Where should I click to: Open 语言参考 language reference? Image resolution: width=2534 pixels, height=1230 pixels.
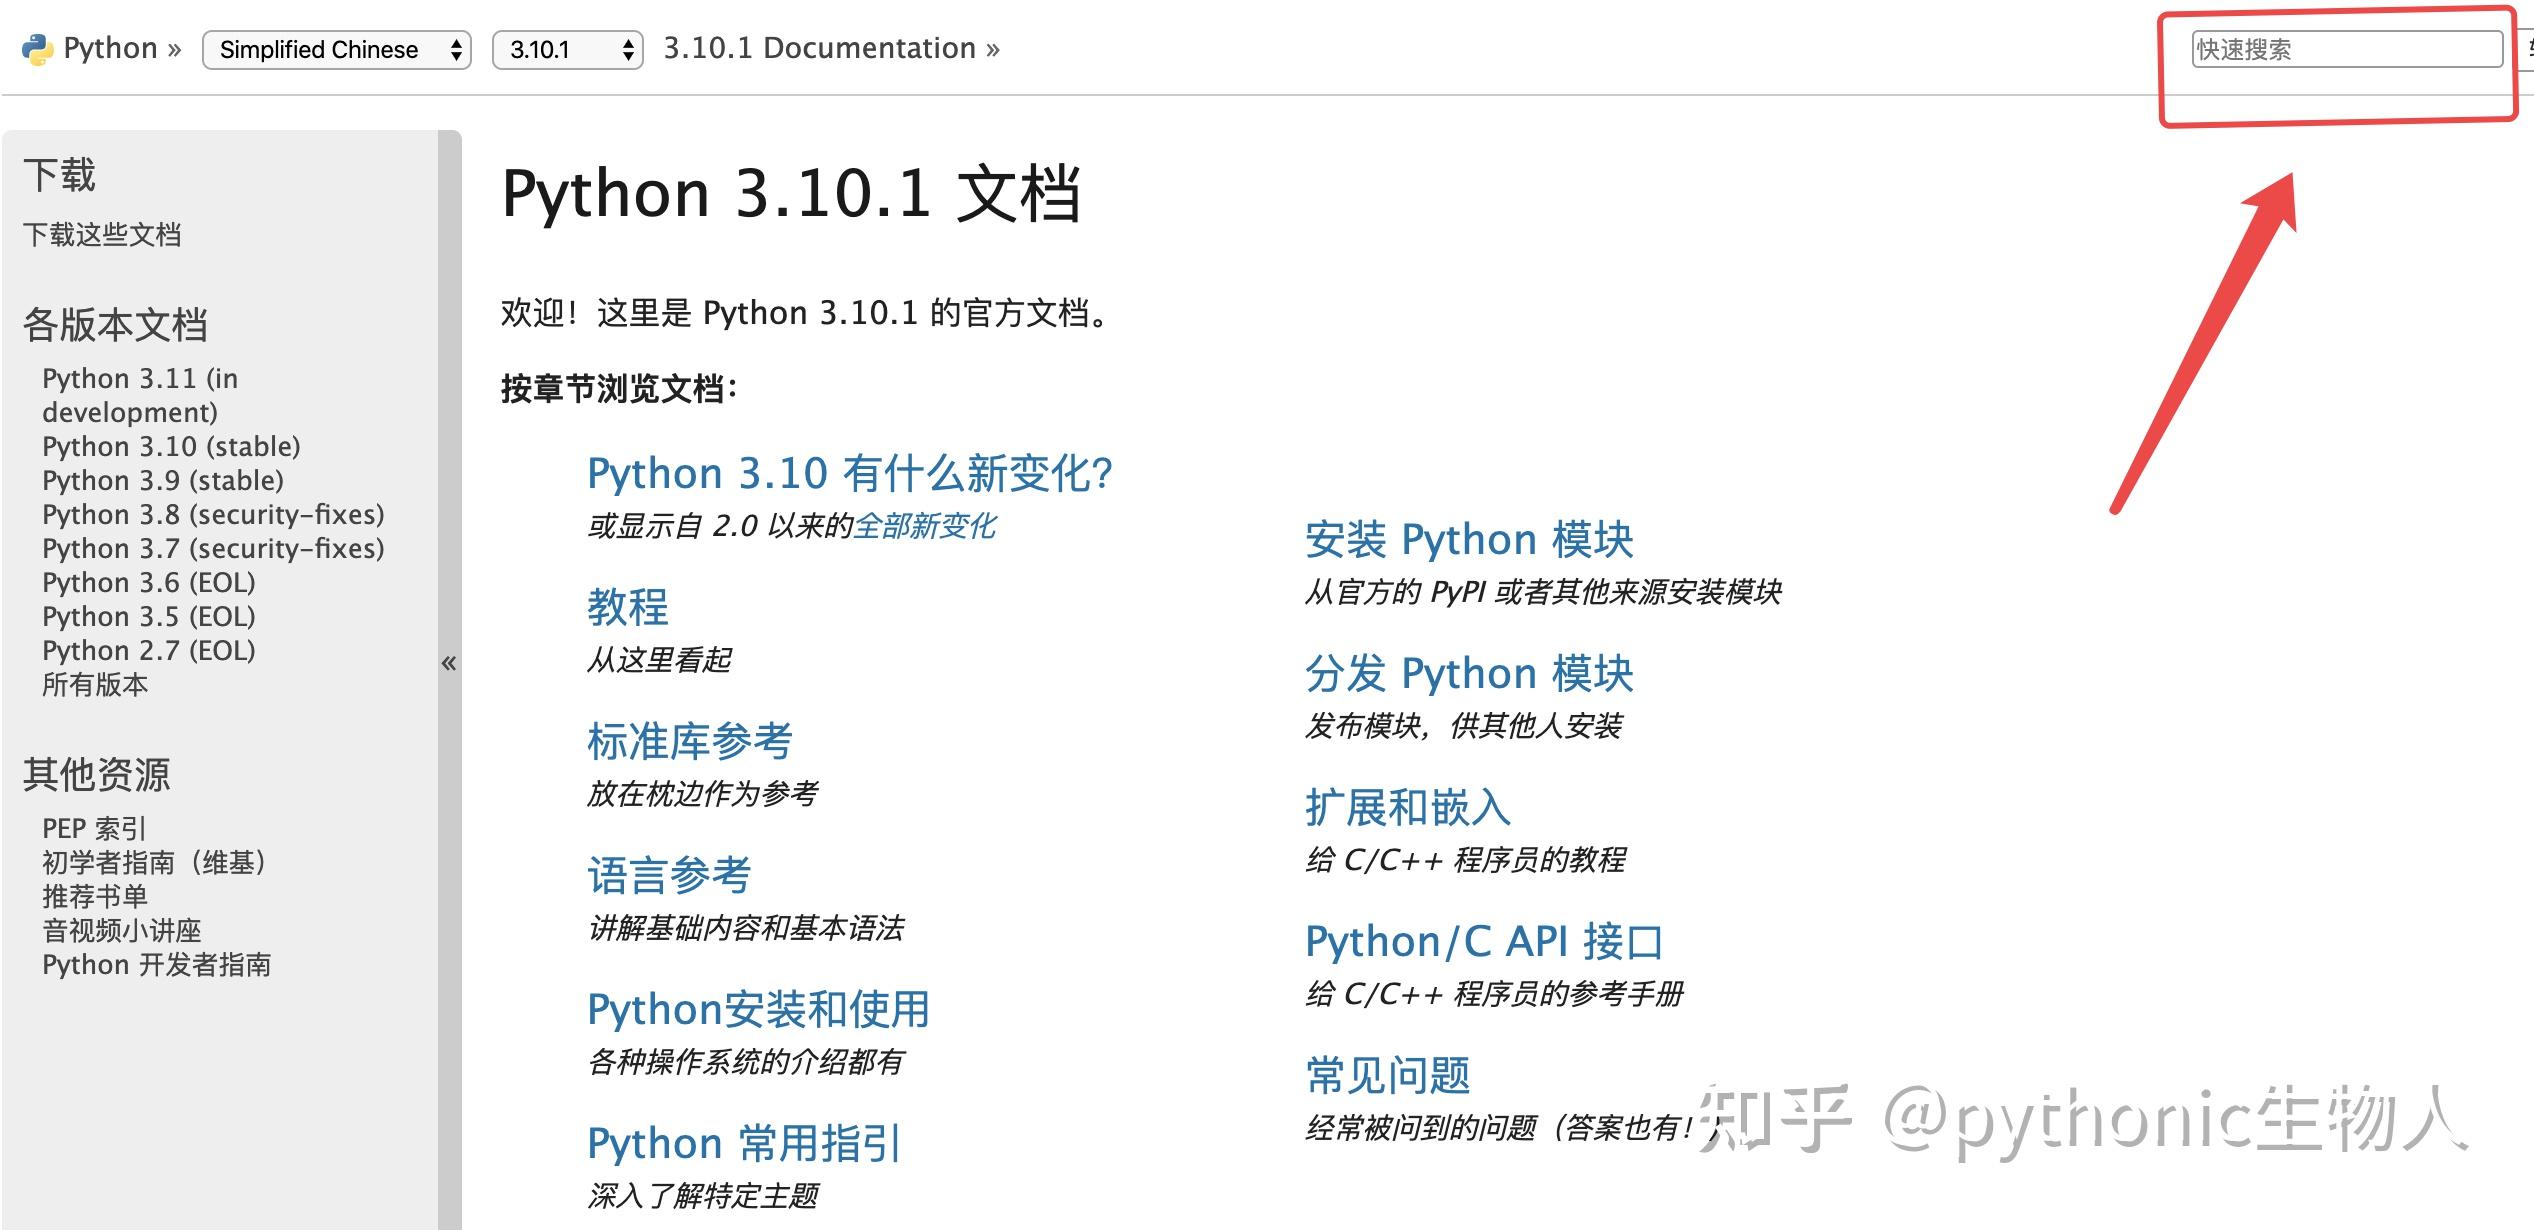point(669,875)
